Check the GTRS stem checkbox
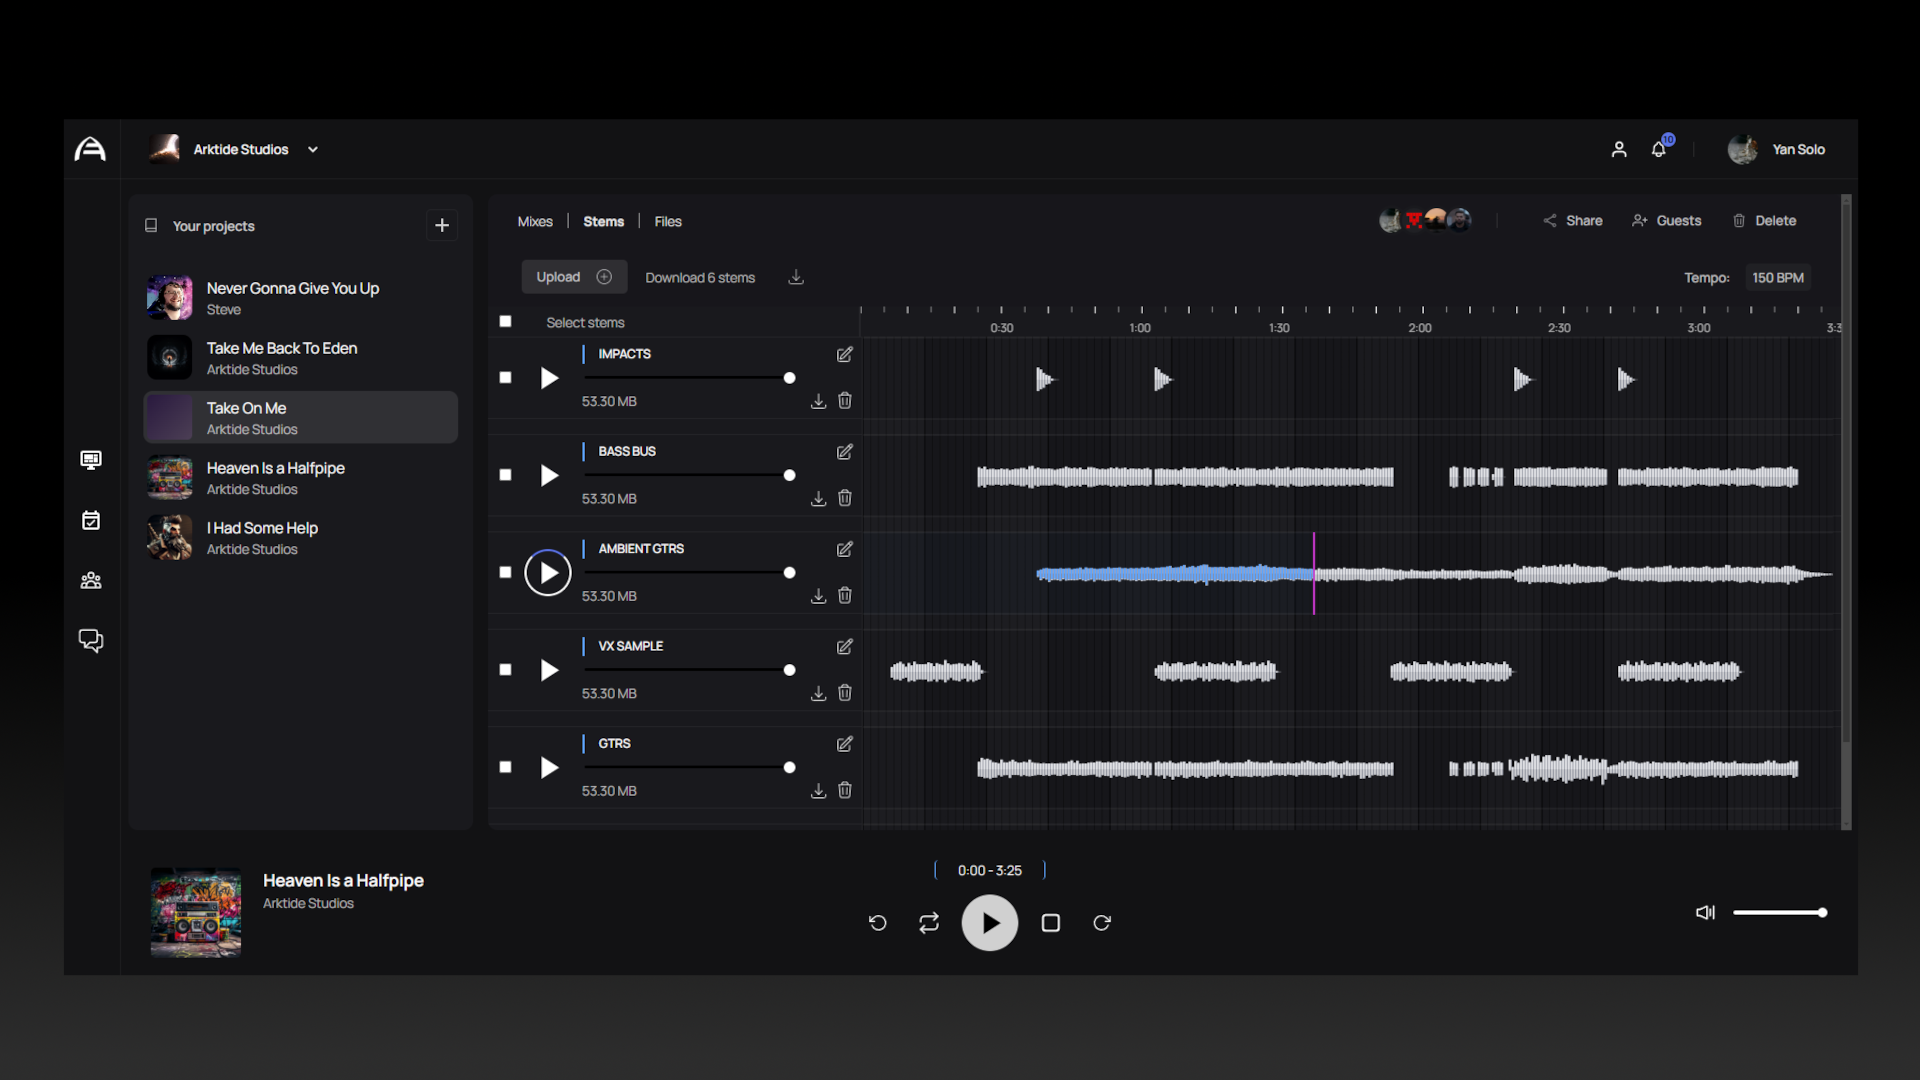This screenshot has height=1080, width=1920. (505, 767)
